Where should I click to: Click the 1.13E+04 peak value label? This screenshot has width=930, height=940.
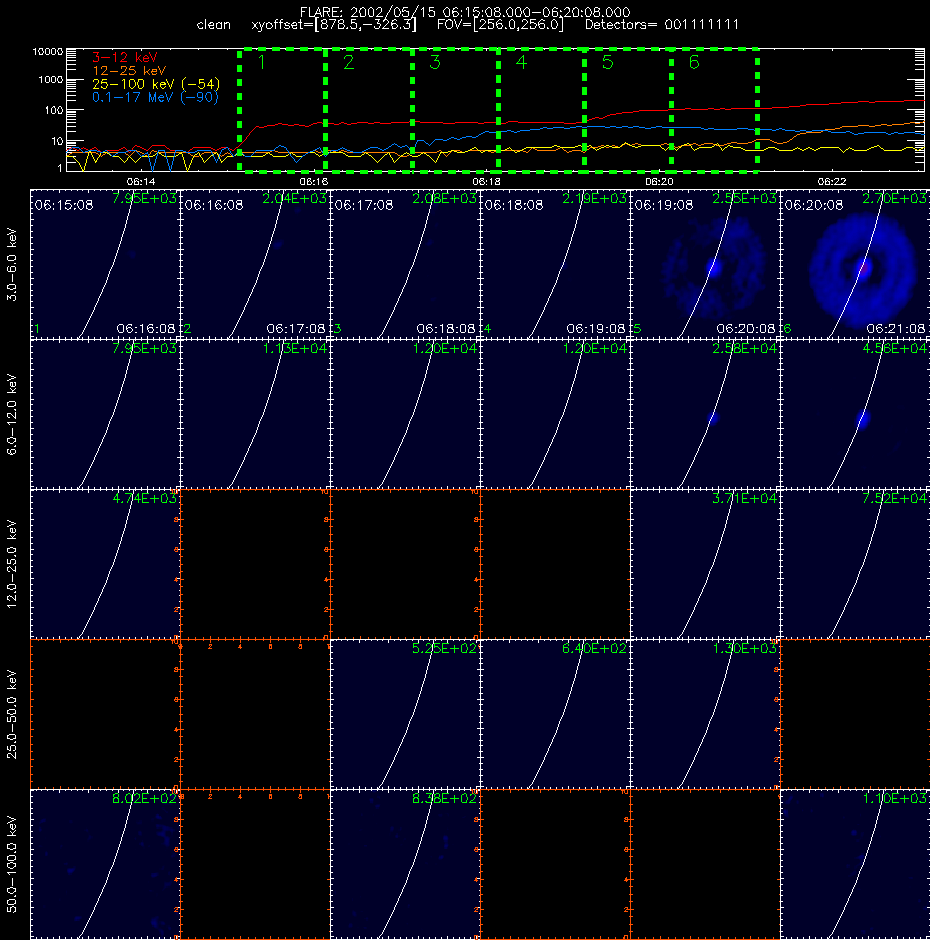click(296, 348)
